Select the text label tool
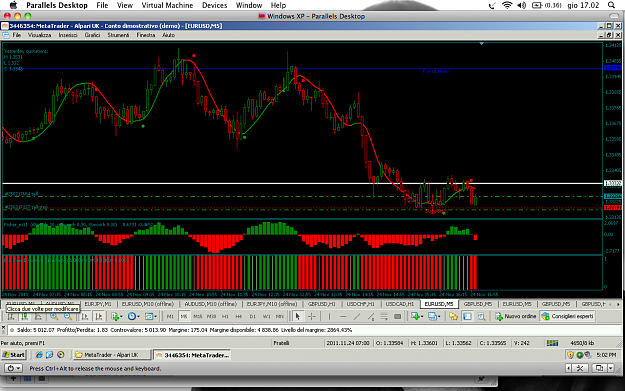625x391 pixels. (x=397, y=316)
